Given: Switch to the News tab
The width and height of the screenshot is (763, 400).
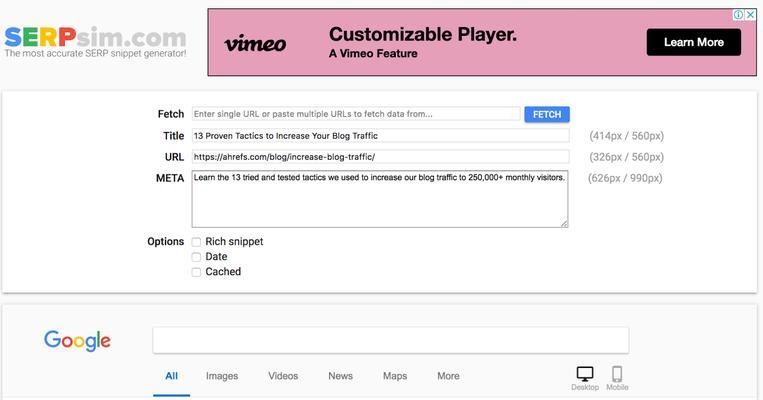Looking at the screenshot, I should pyautogui.click(x=340, y=376).
